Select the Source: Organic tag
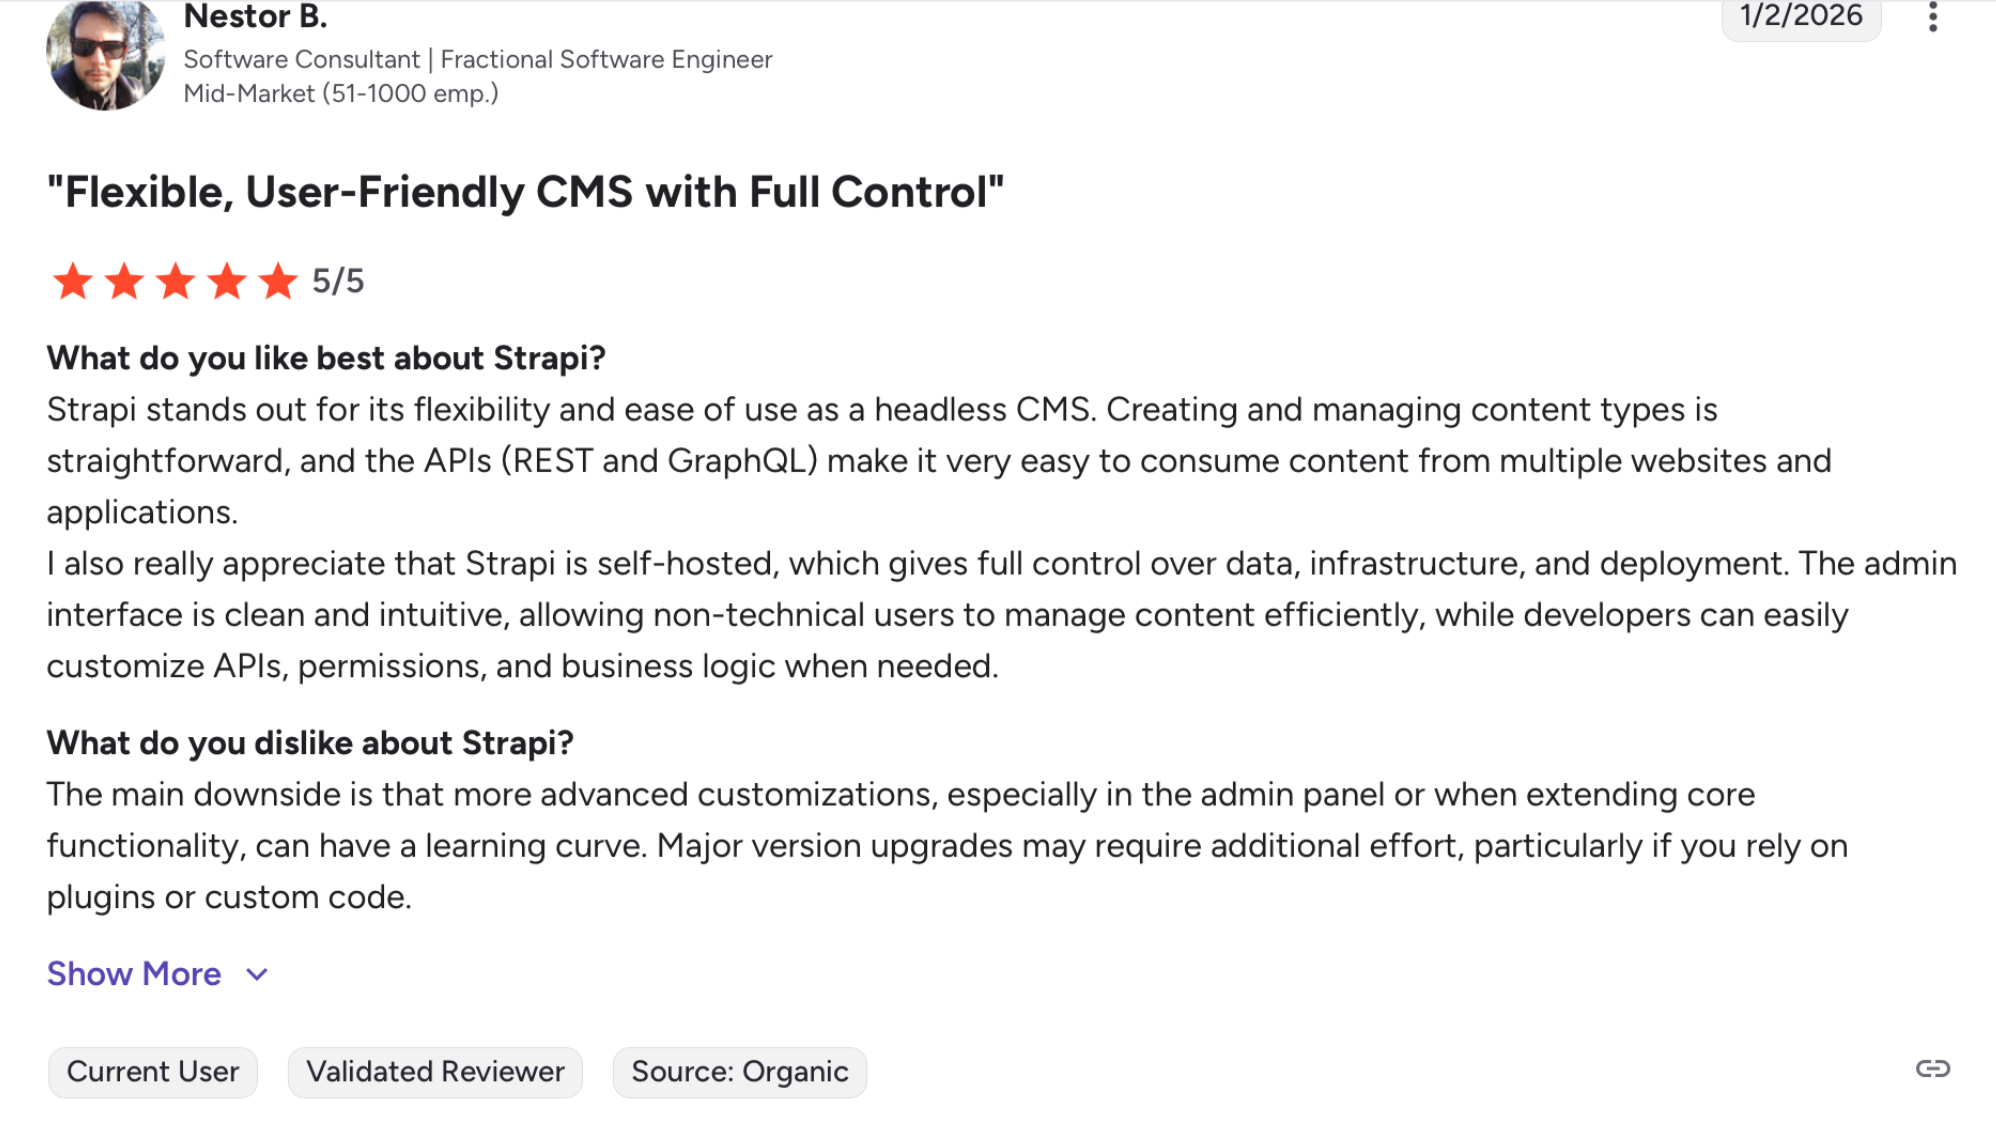The image size is (1996, 1138). click(x=739, y=1072)
